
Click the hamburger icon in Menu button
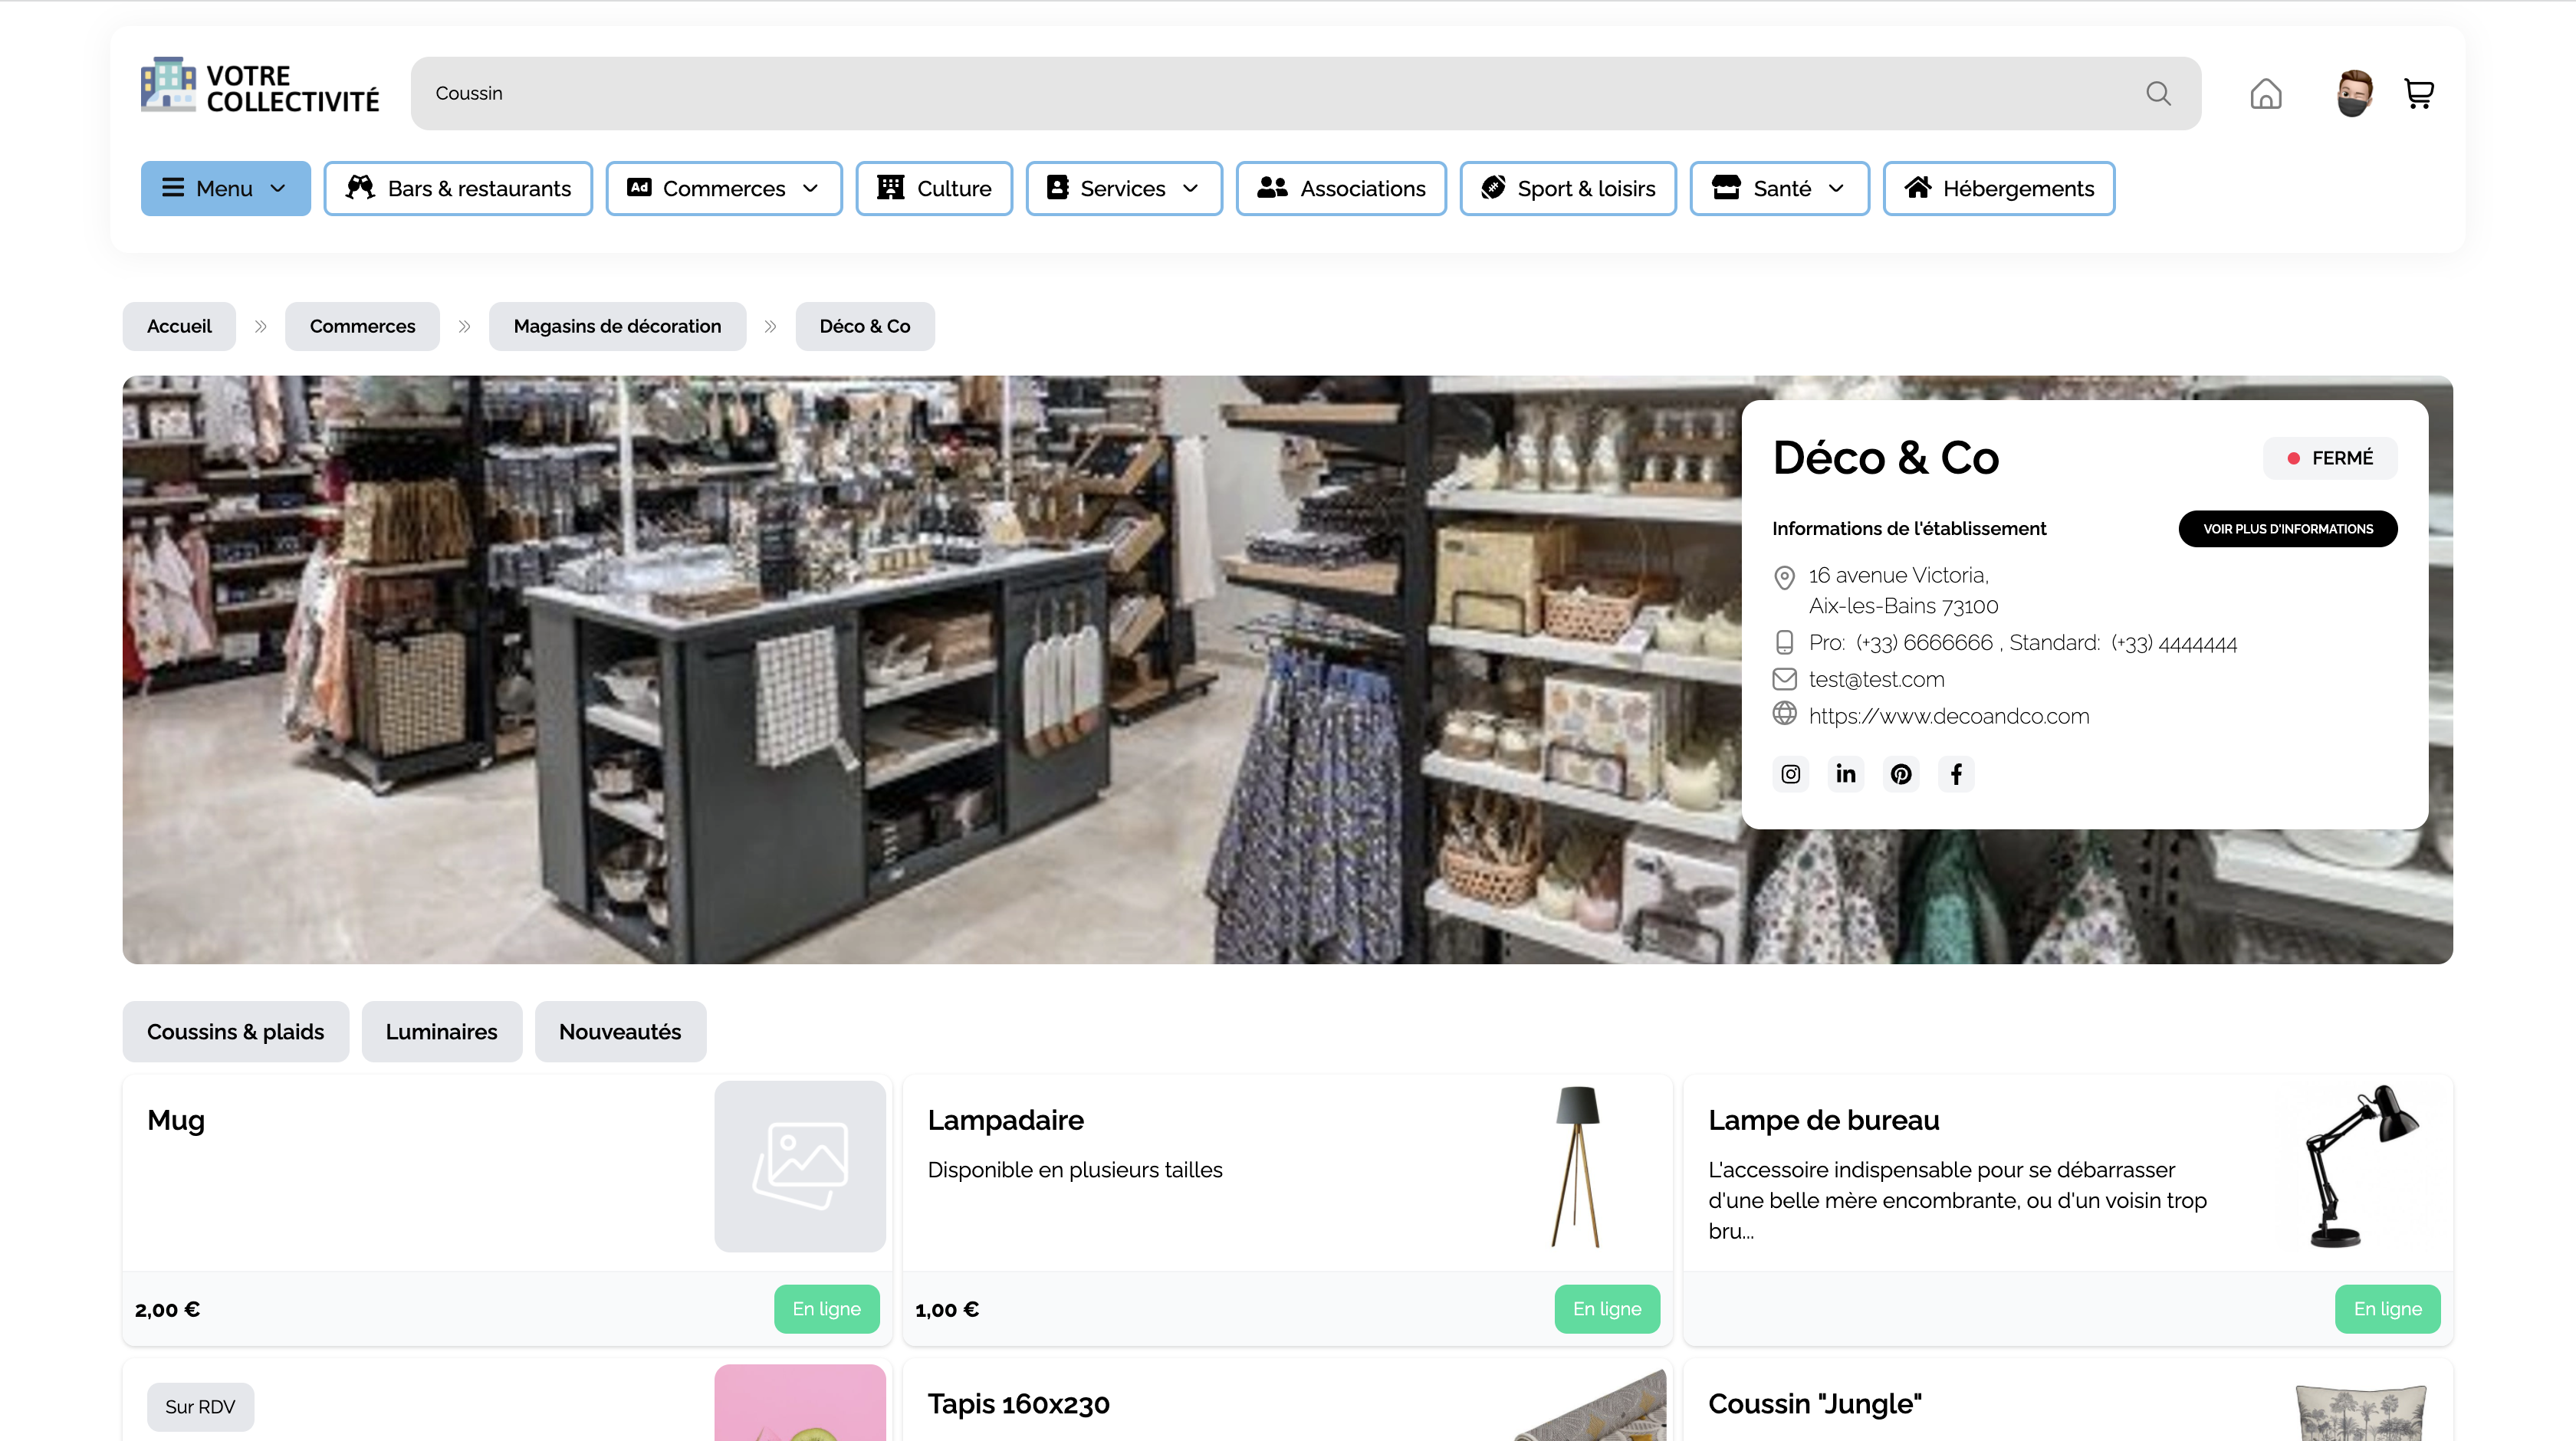tap(173, 188)
